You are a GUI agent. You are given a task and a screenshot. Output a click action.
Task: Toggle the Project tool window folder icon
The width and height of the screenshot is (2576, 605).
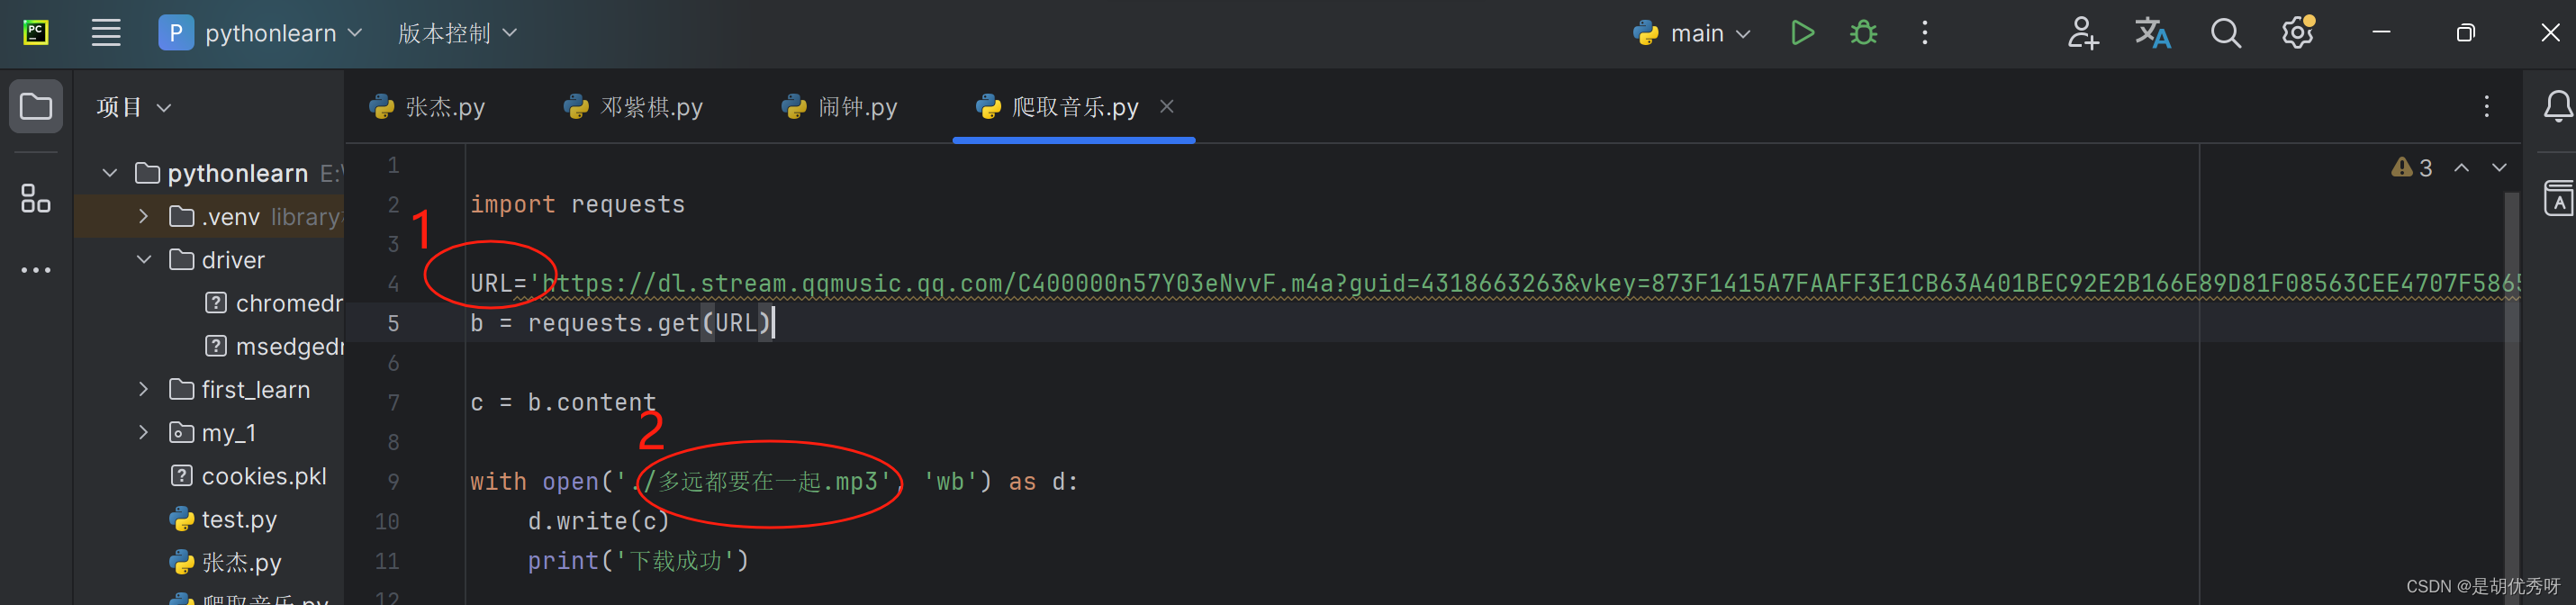click(36, 106)
